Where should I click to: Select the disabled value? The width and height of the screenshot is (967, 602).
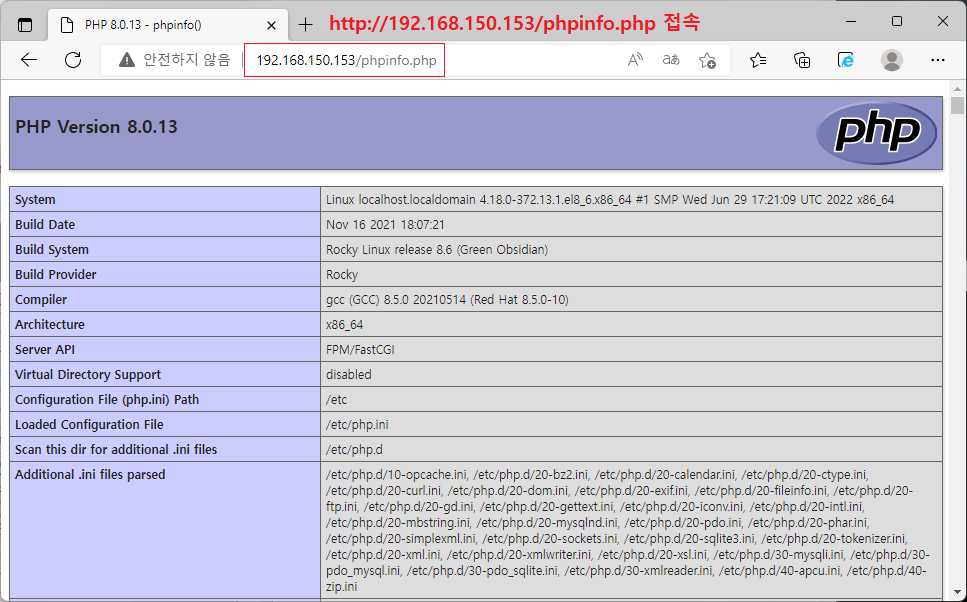click(348, 374)
